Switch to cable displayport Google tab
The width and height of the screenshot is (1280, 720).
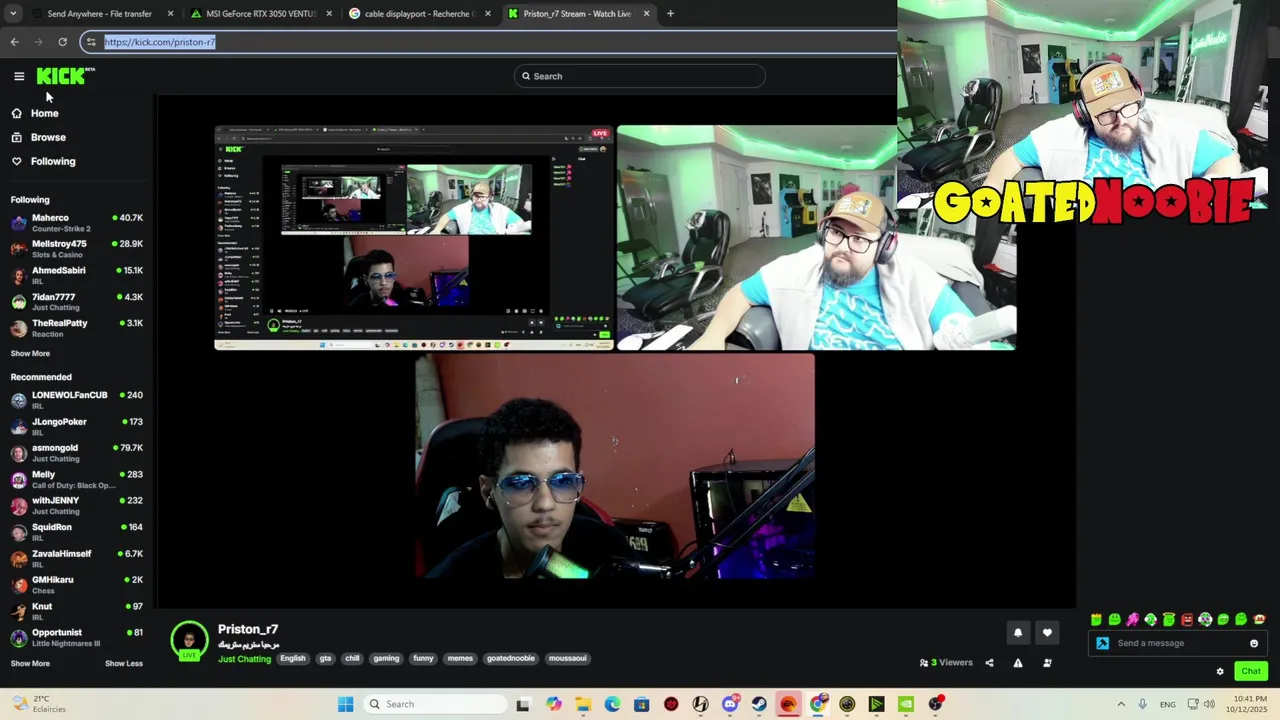pyautogui.click(x=419, y=14)
